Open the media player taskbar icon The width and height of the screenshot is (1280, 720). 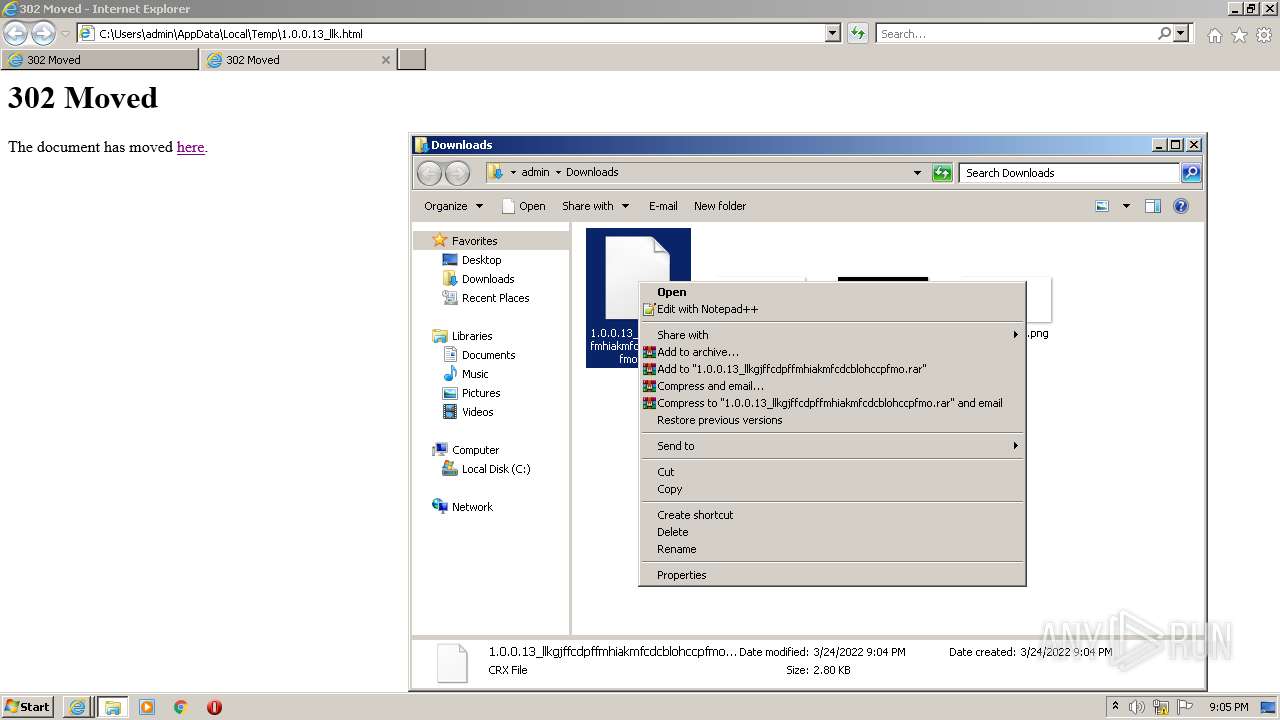tap(147, 707)
